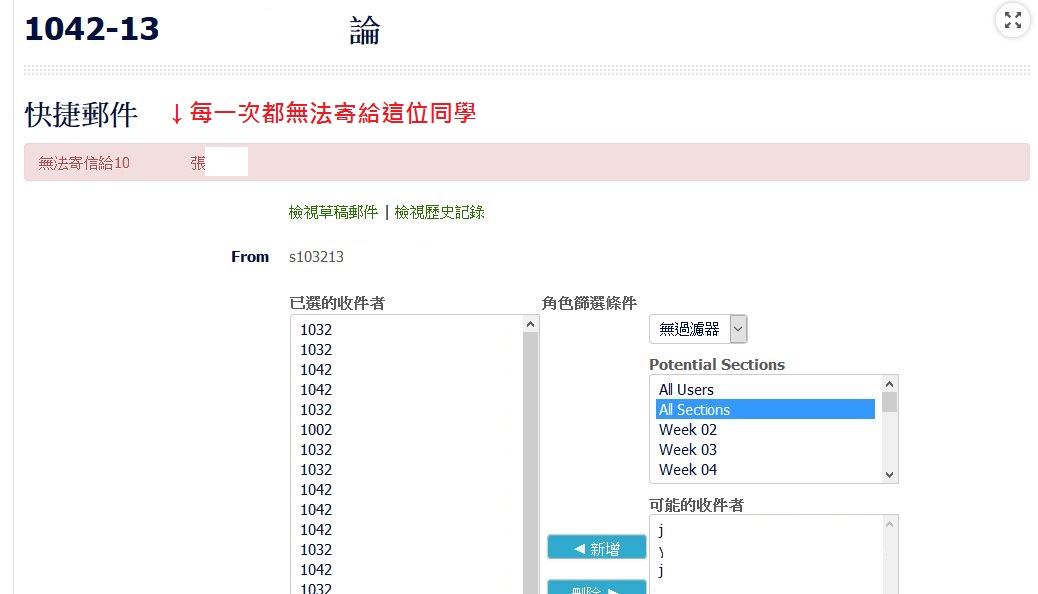Click scroll-up arrow of Potential Sections list

[889, 384]
